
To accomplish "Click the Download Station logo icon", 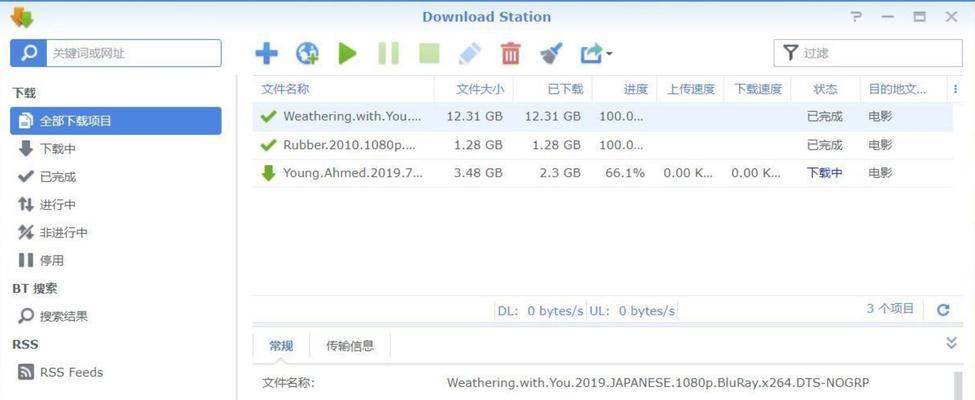I will click(x=22, y=17).
